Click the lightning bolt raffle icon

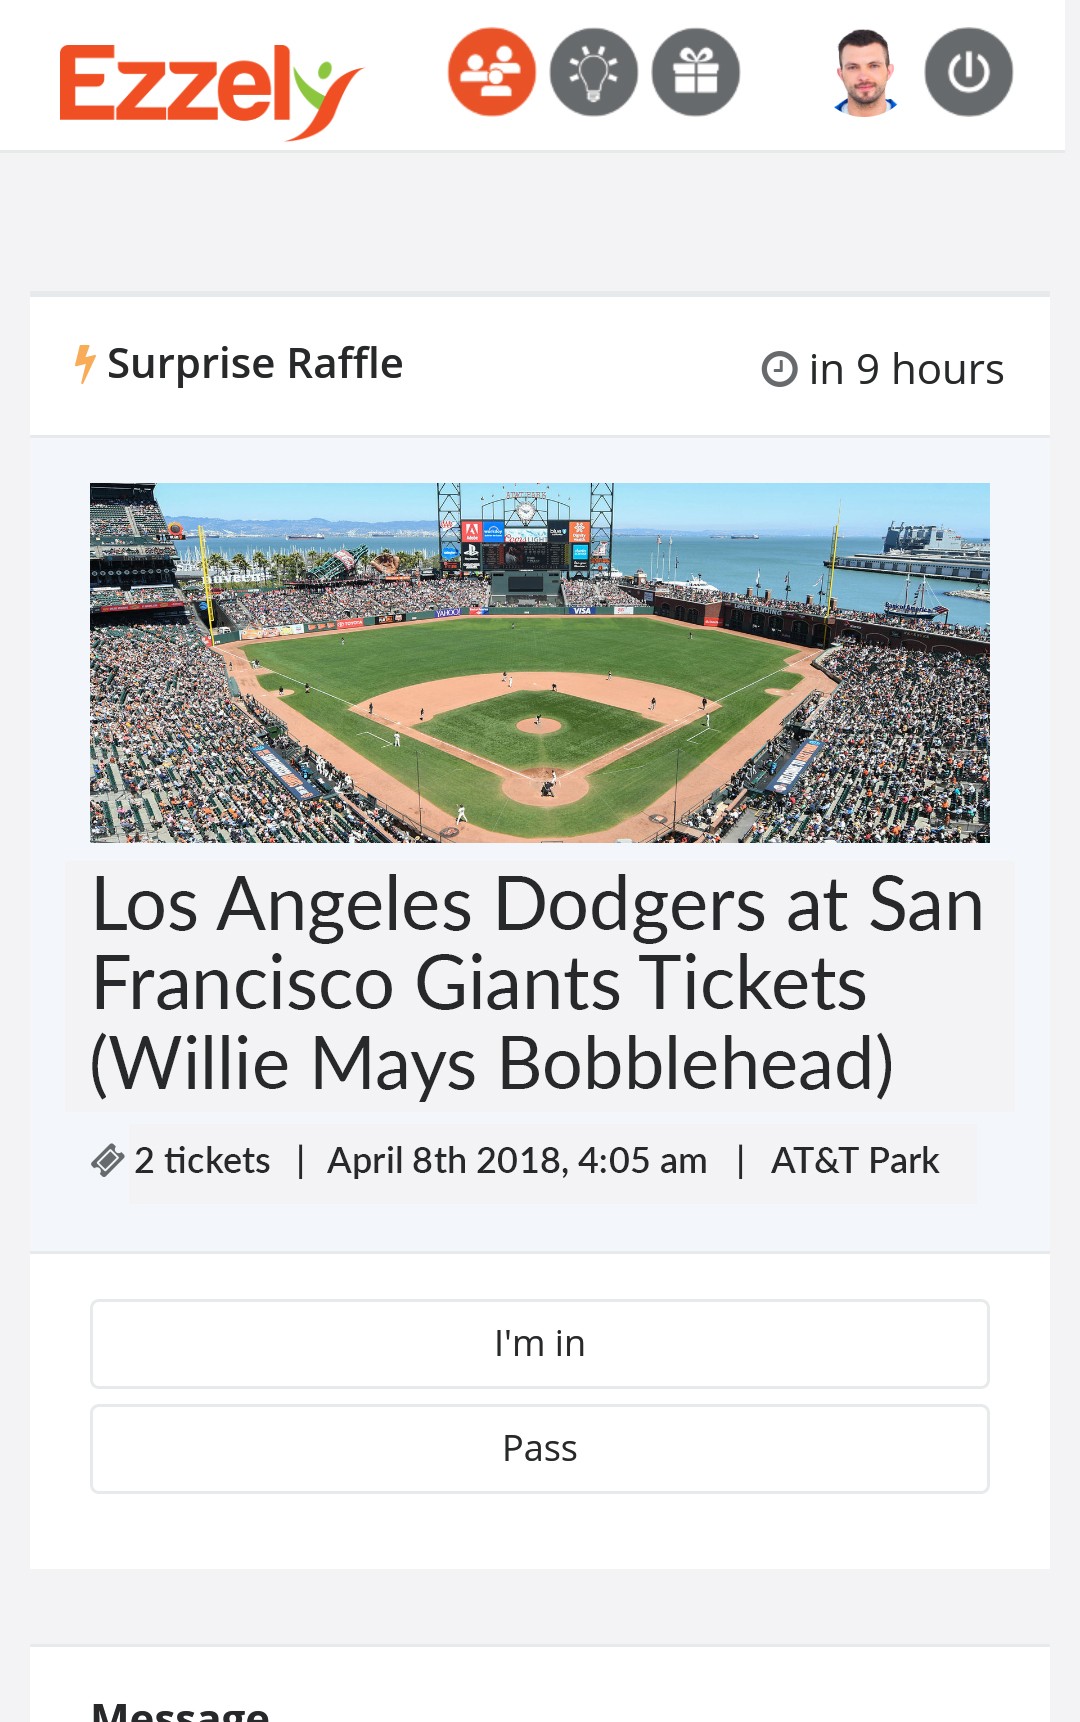85,364
